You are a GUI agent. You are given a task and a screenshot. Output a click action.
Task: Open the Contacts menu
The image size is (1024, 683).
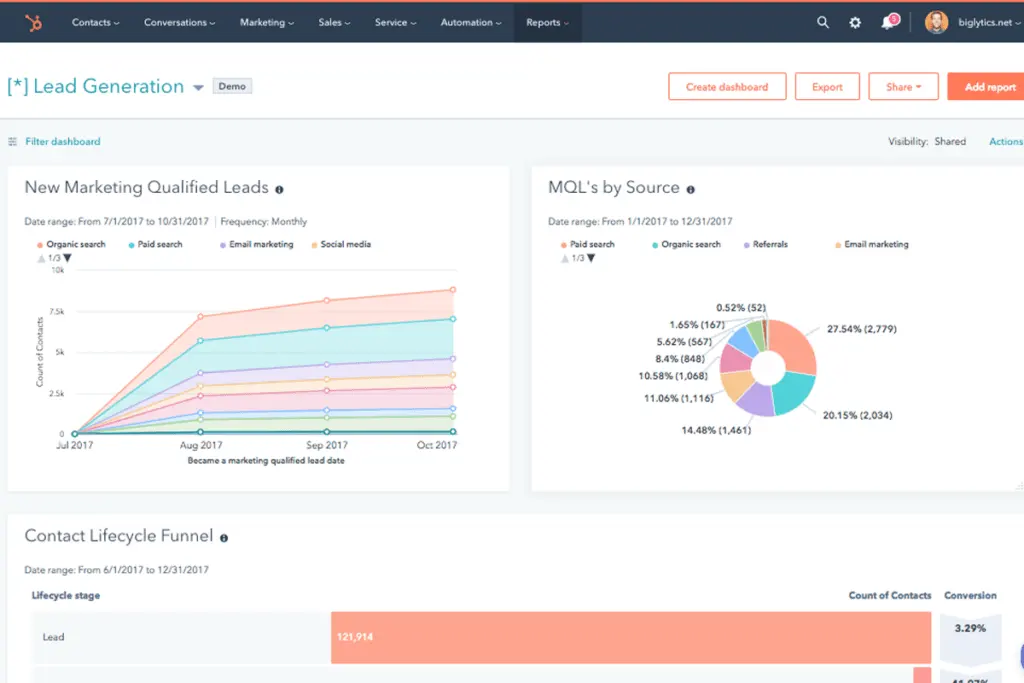pos(95,22)
